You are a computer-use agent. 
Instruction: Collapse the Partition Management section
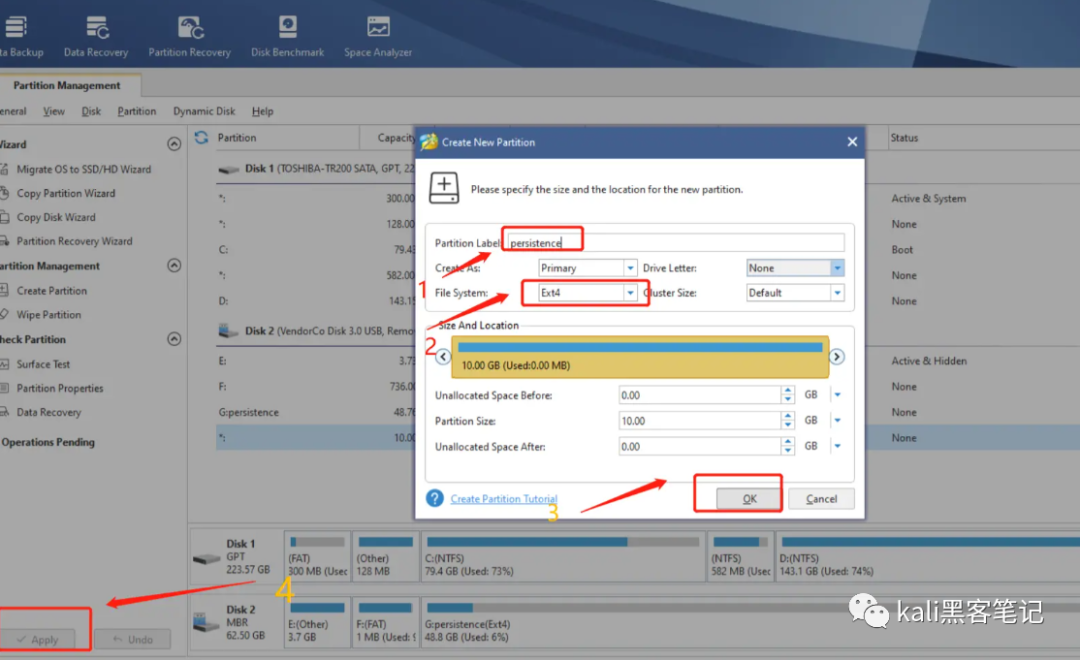click(174, 266)
